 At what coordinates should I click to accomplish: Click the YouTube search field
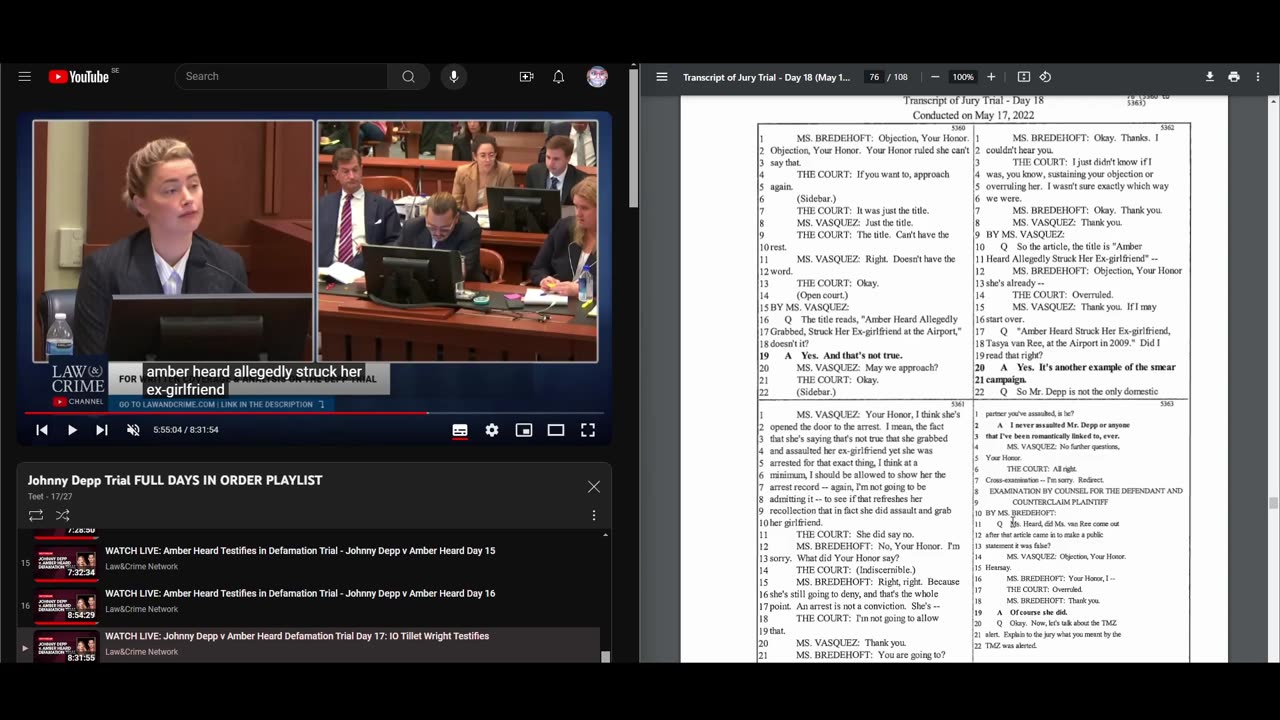[281, 77]
